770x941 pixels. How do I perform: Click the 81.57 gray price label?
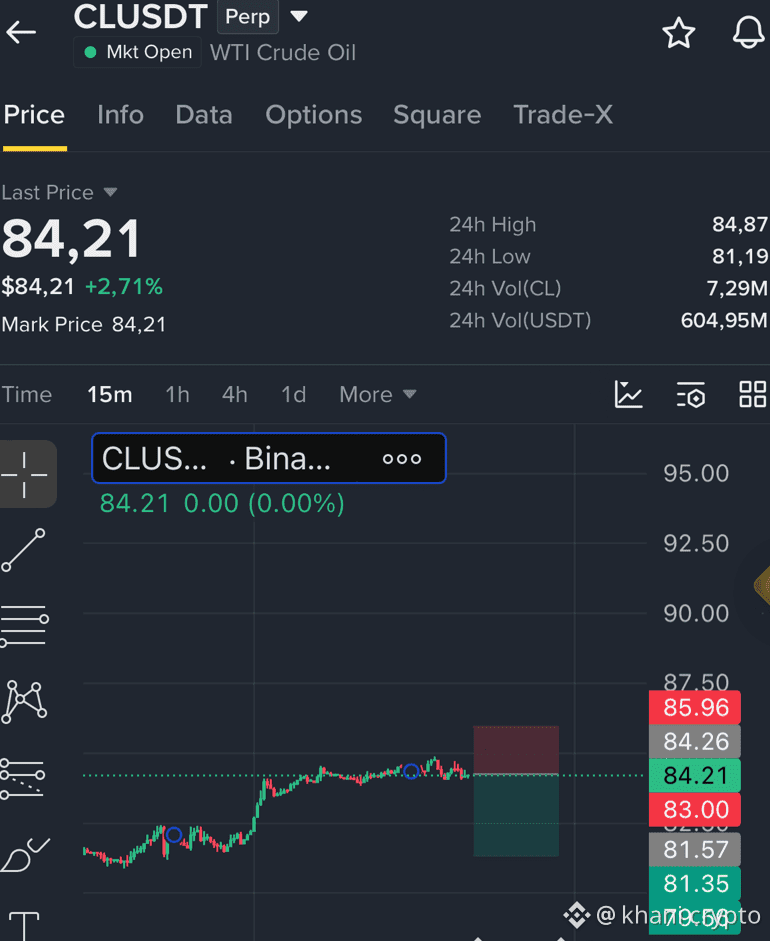pos(695,850)
